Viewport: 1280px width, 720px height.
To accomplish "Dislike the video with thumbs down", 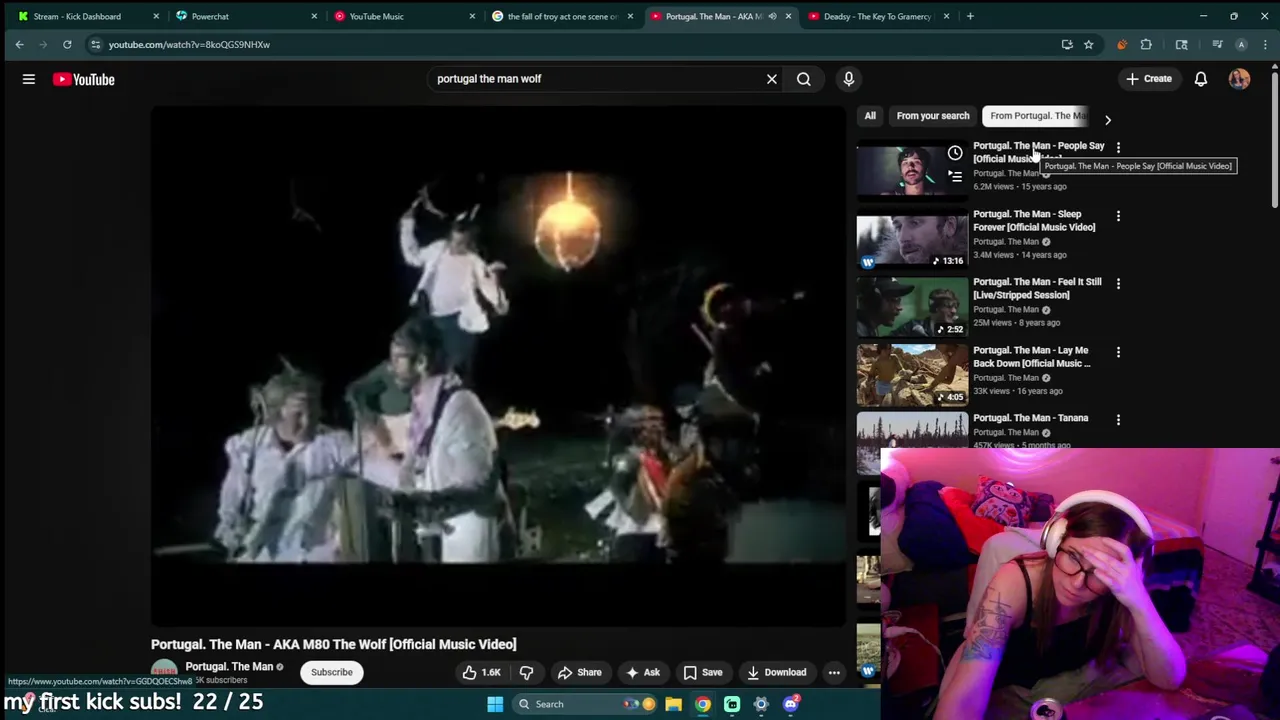I will pos(526,672).
